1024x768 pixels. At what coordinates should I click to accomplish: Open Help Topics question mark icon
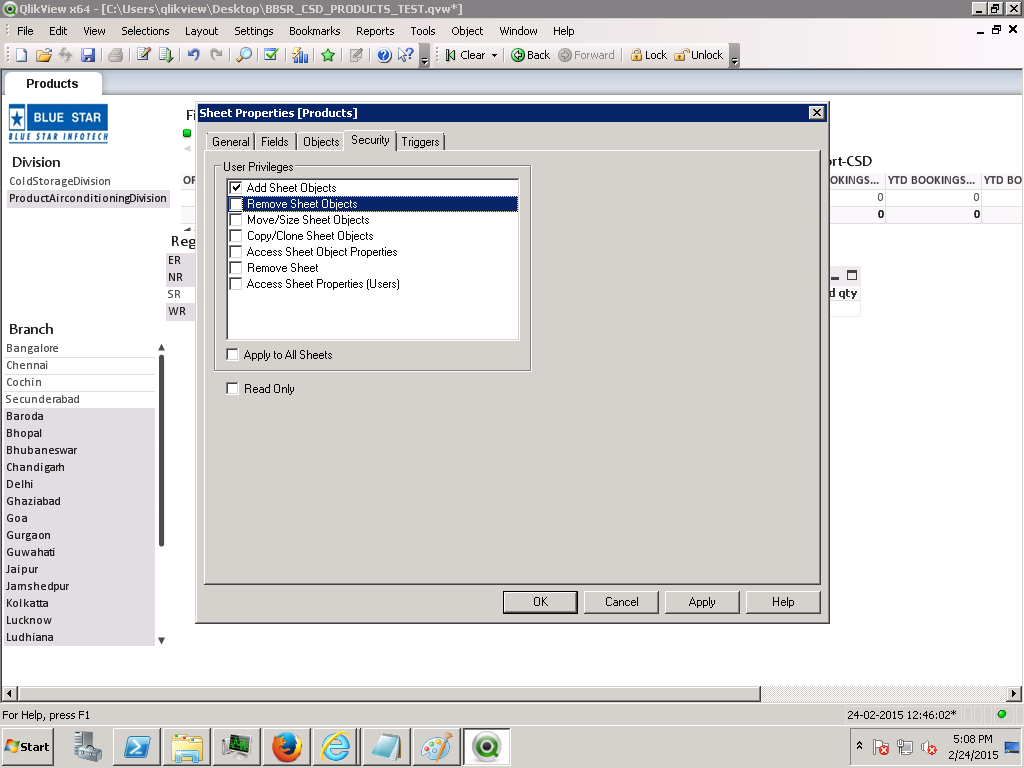384,56
